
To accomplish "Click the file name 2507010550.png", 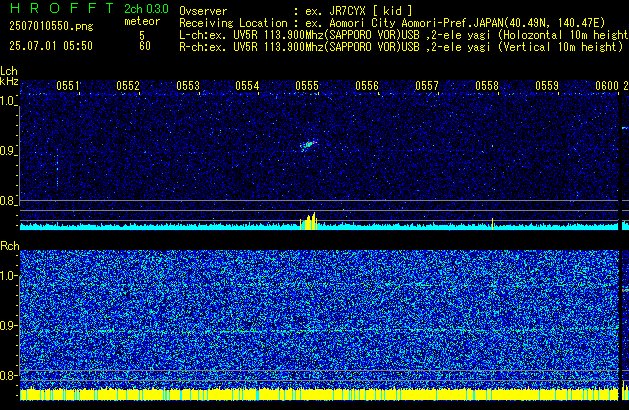I will point(51,26).
